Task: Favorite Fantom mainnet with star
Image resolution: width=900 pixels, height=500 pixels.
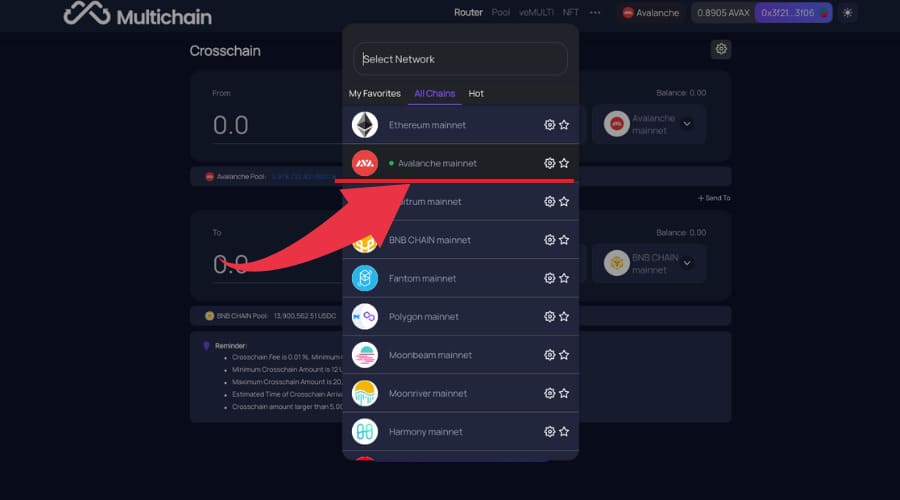Action: coord(564,278)
